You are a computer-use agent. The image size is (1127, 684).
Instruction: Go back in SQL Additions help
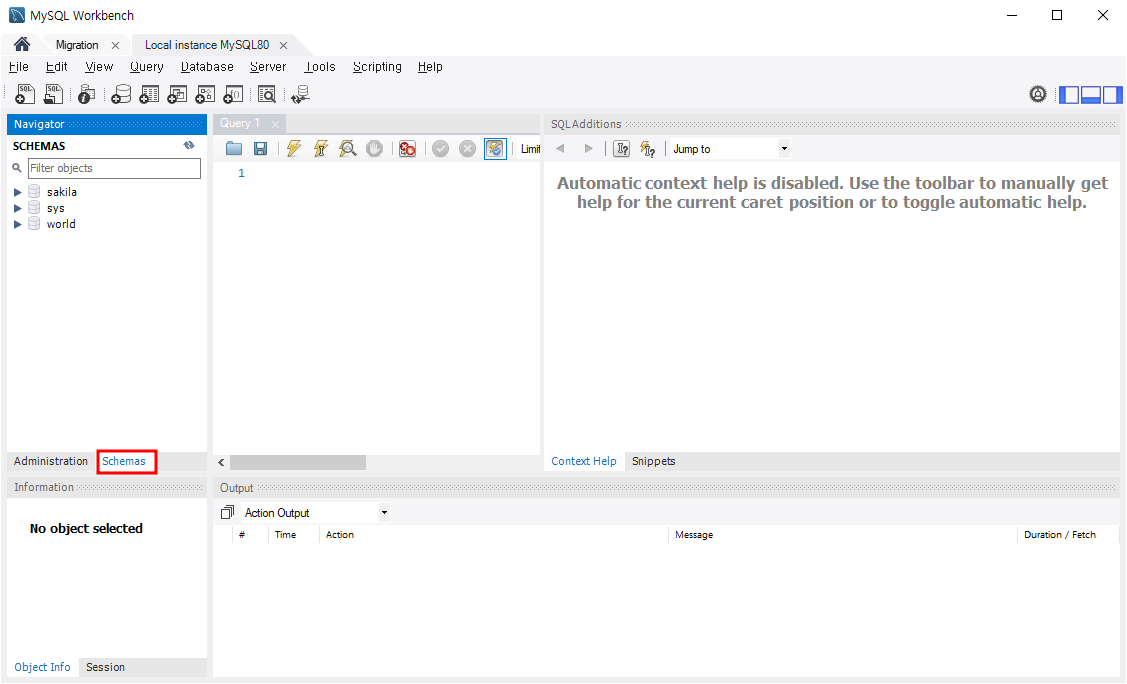pos(561,149)
